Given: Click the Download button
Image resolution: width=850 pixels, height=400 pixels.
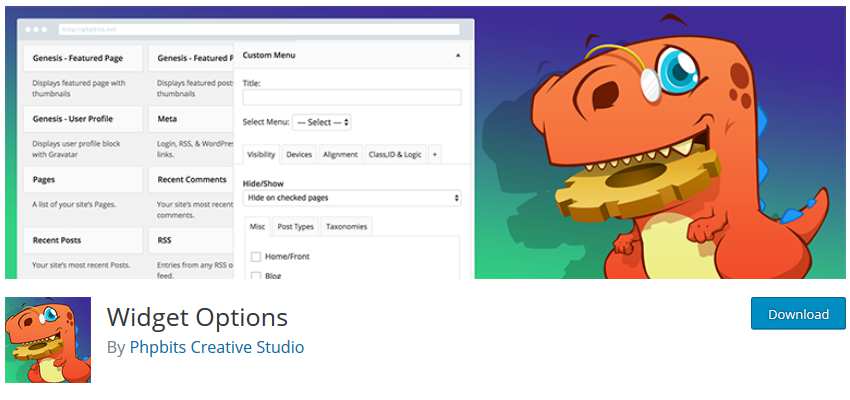Looking at the screenshot, I should point(797,313).
